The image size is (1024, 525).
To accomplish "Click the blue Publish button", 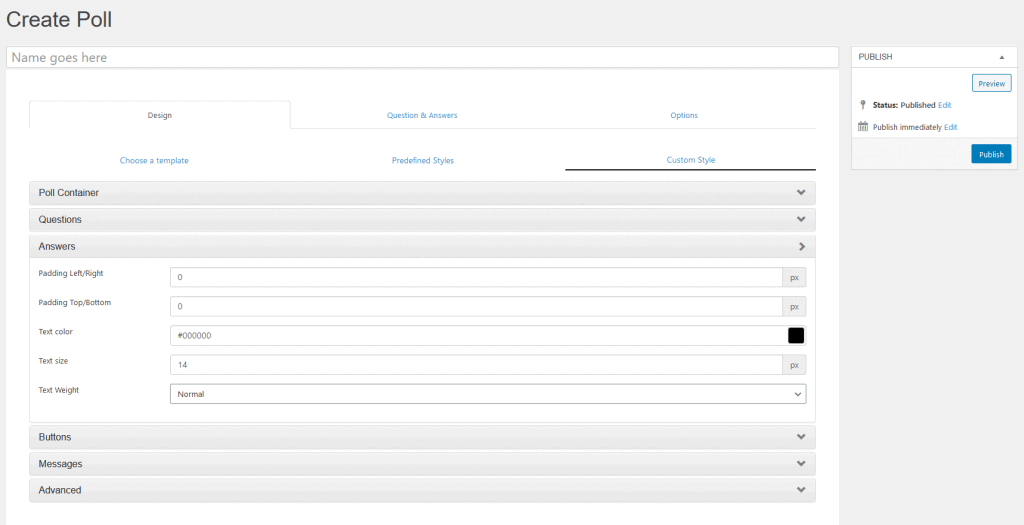I will [x=990, y=154].
